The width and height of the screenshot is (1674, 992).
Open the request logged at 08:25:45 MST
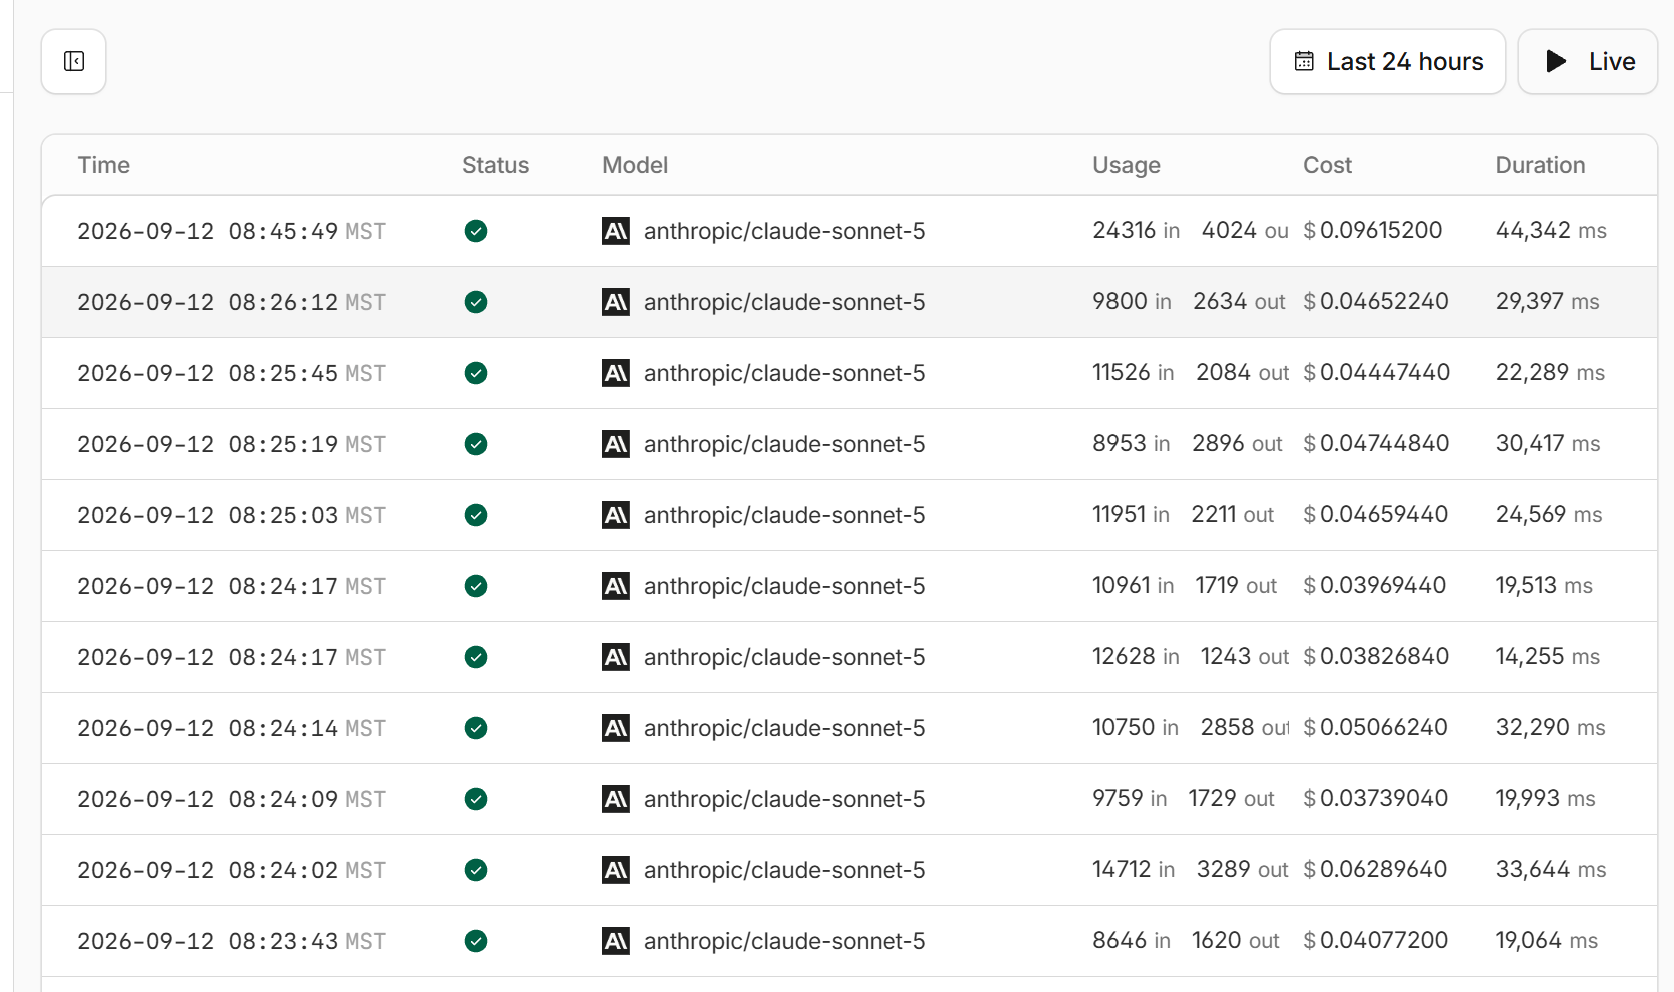(849, 373)
